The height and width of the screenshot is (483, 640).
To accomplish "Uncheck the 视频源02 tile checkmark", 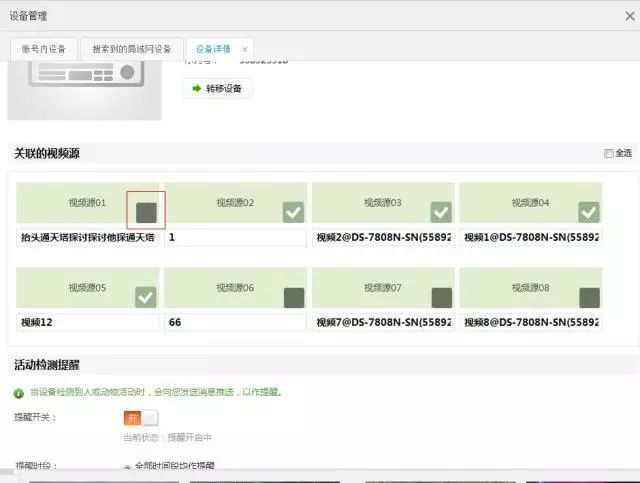I will click(293, 211).
